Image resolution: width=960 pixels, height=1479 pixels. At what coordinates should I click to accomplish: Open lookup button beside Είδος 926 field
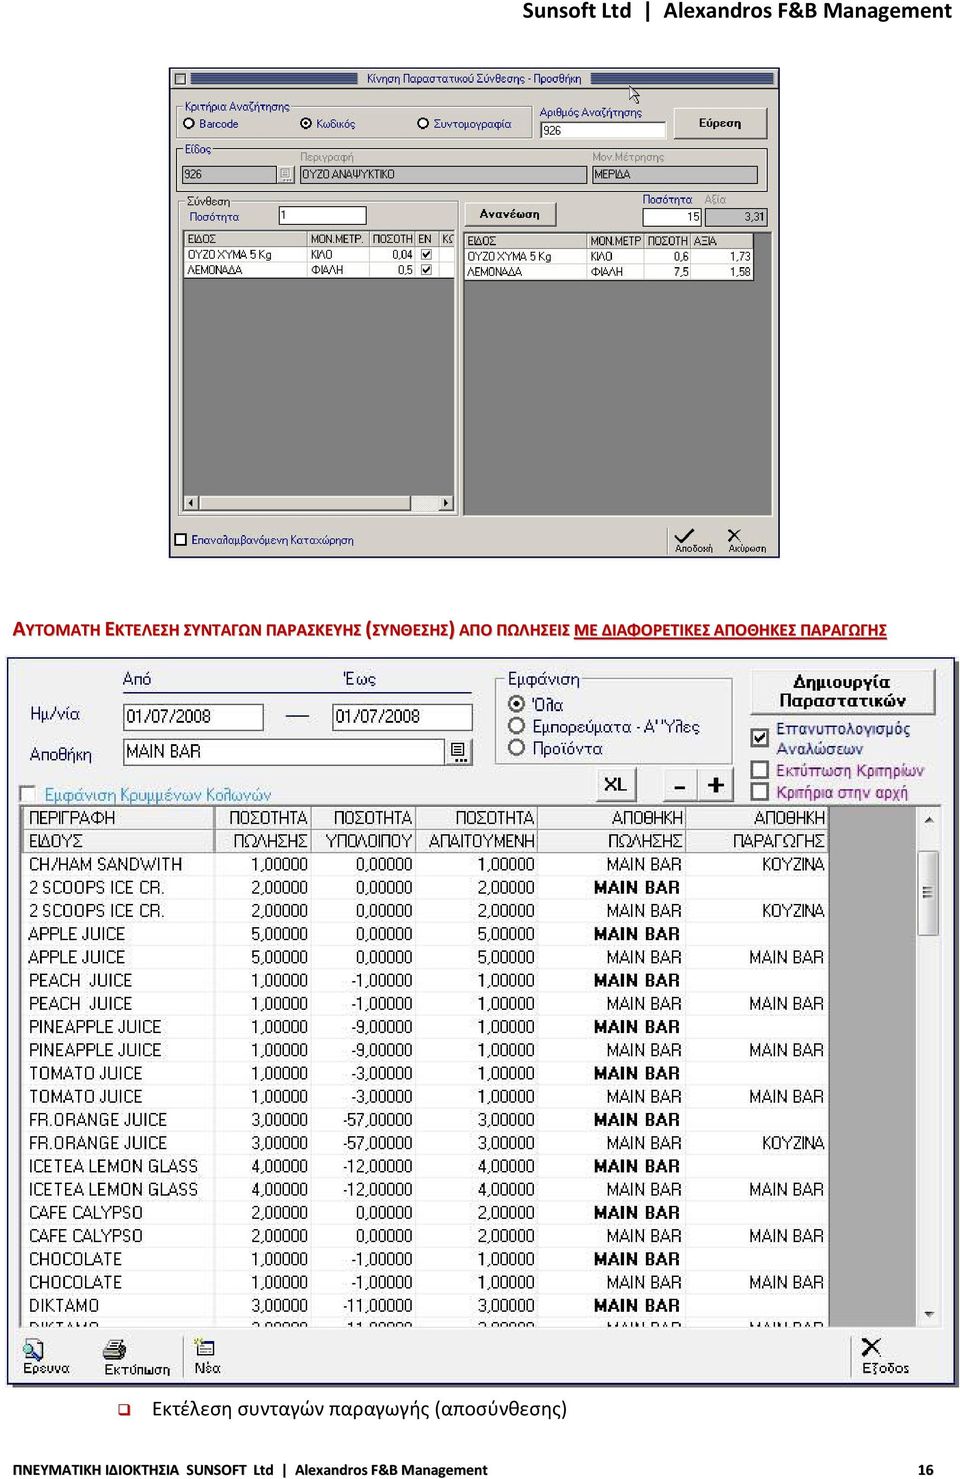coord(286,174)
